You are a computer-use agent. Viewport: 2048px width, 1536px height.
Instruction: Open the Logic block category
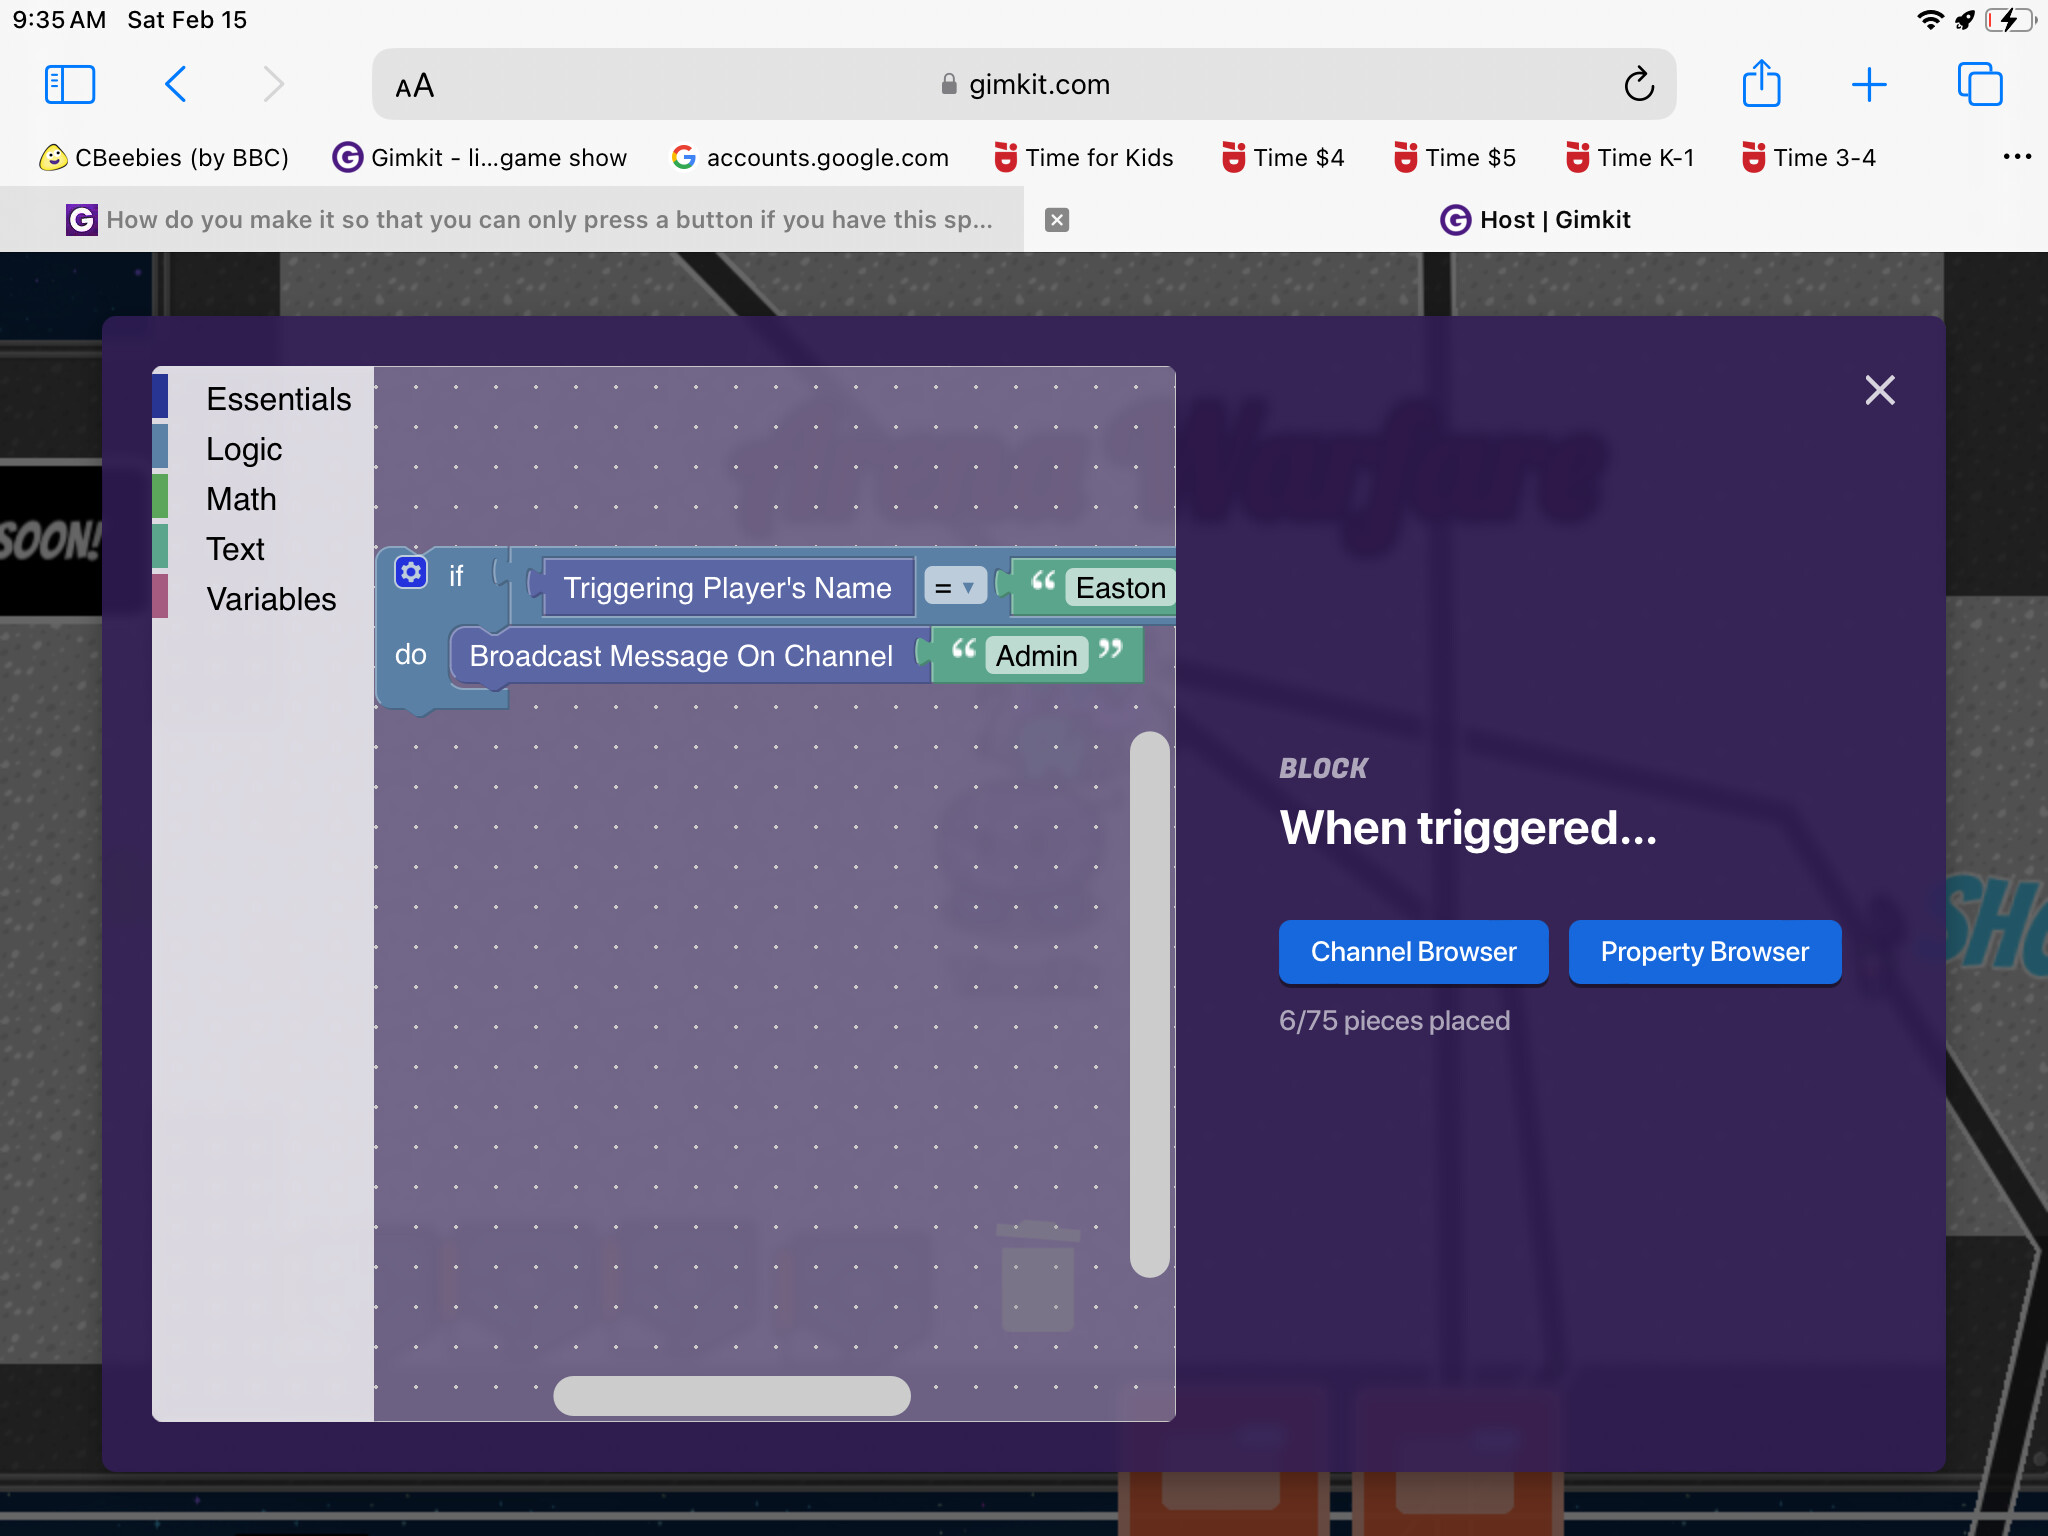pyautogui.click(x=244, y=448)
